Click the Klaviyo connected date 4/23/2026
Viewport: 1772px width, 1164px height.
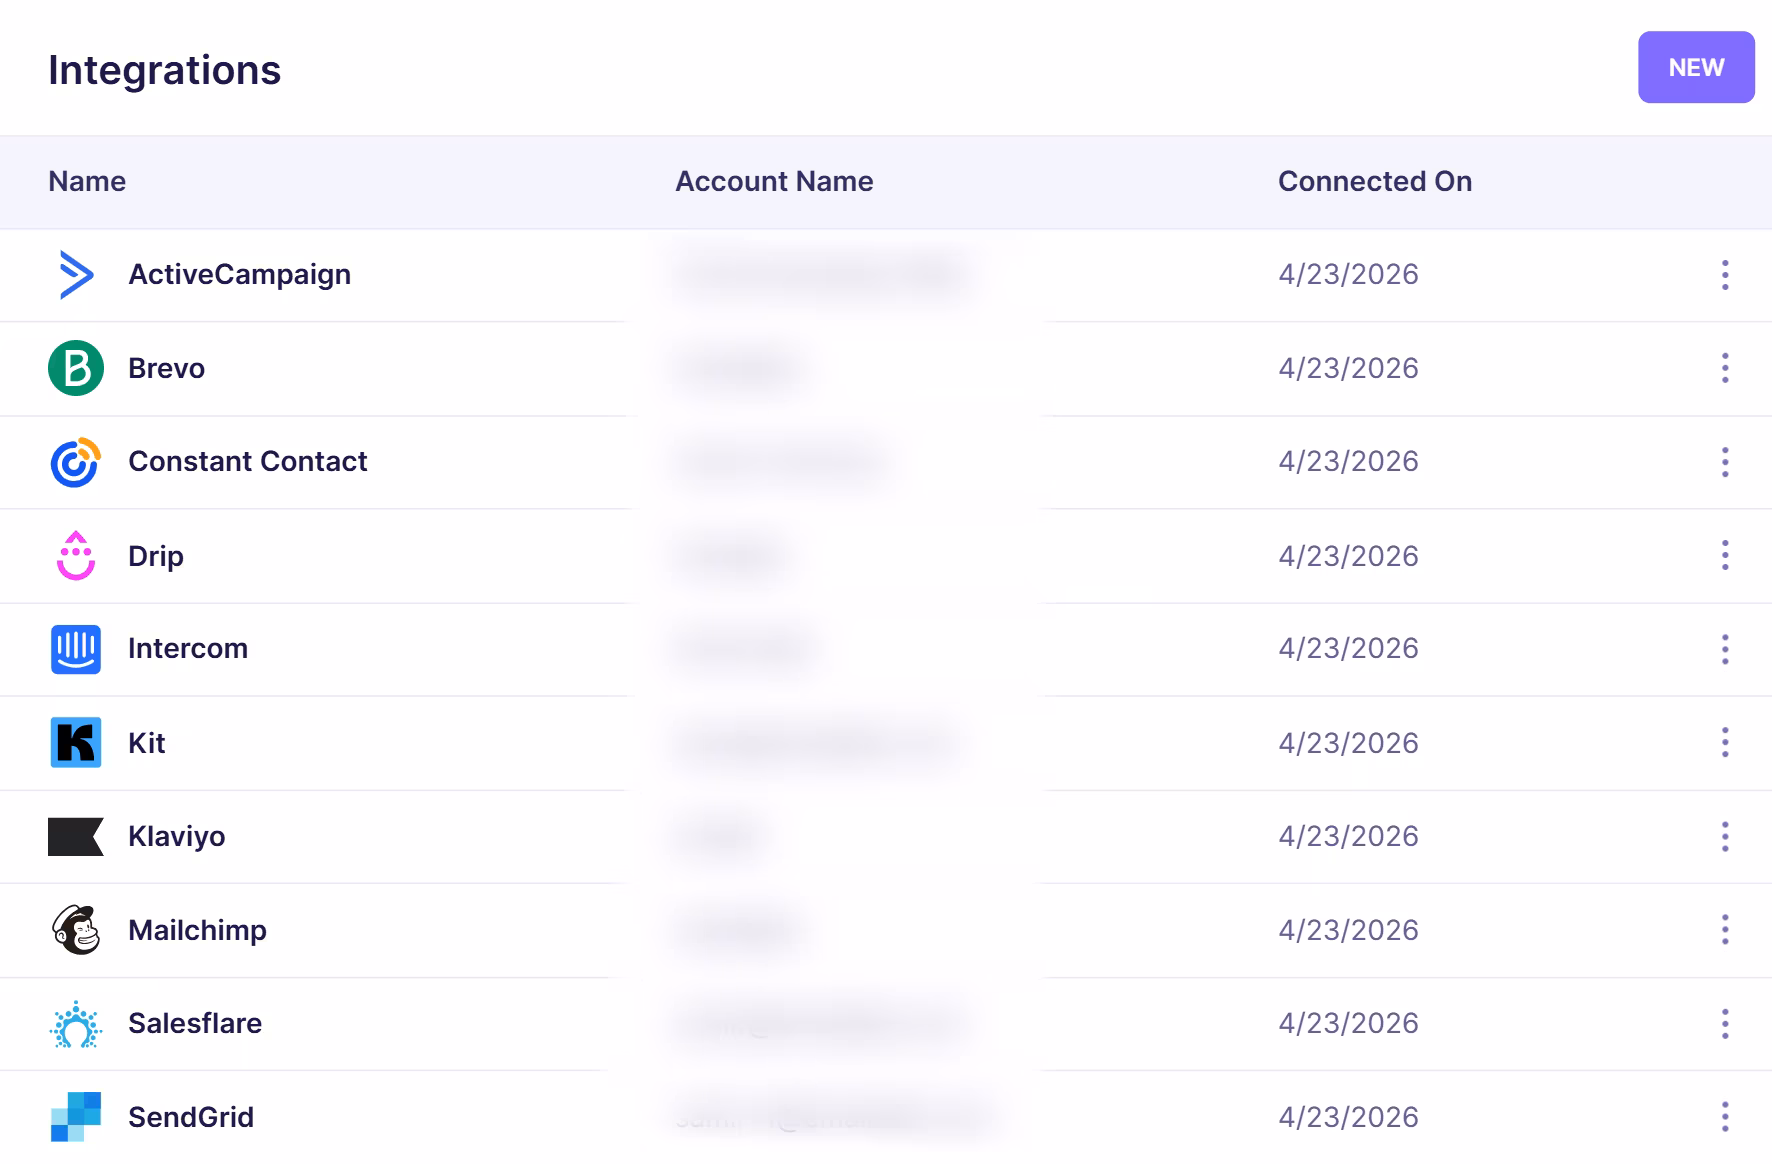pyautogui.click(x=1348, y=836)
